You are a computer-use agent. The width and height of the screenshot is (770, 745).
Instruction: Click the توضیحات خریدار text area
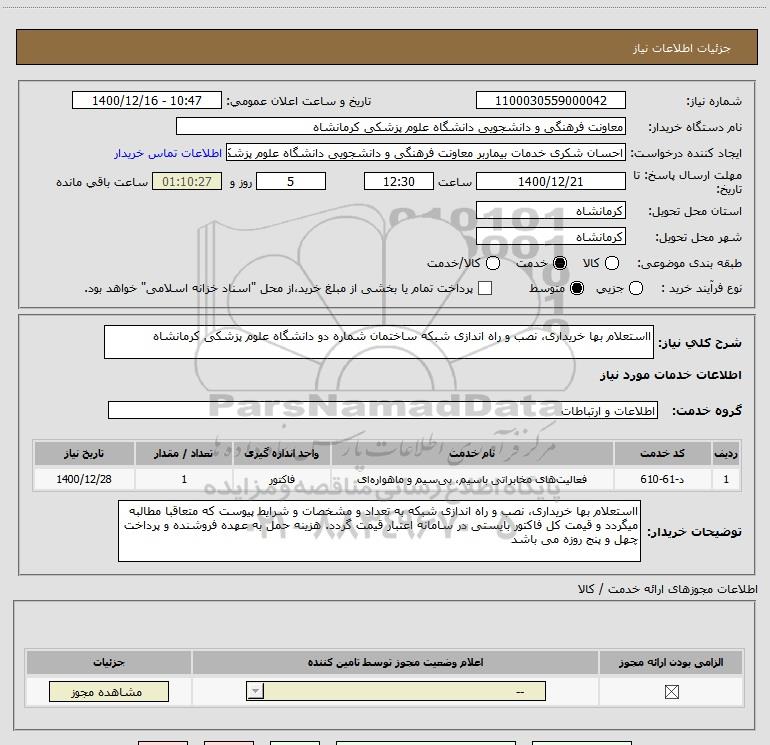379,531
